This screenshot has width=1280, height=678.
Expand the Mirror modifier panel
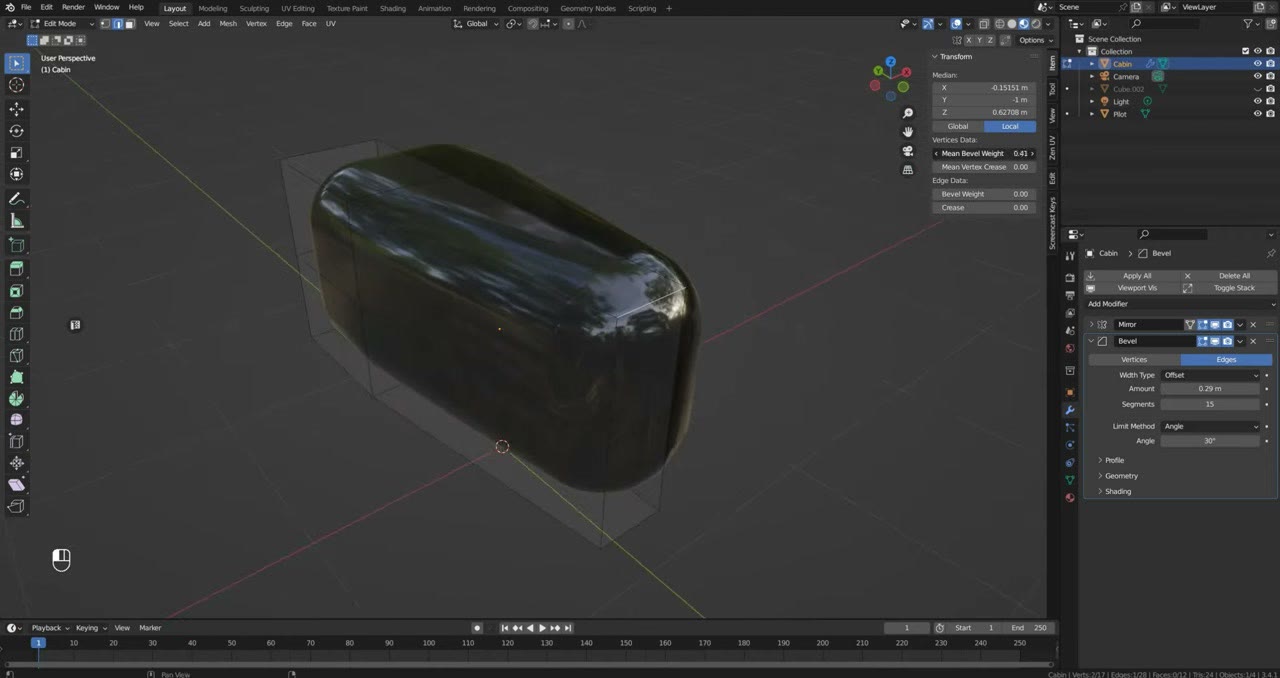click(1091, 324)
